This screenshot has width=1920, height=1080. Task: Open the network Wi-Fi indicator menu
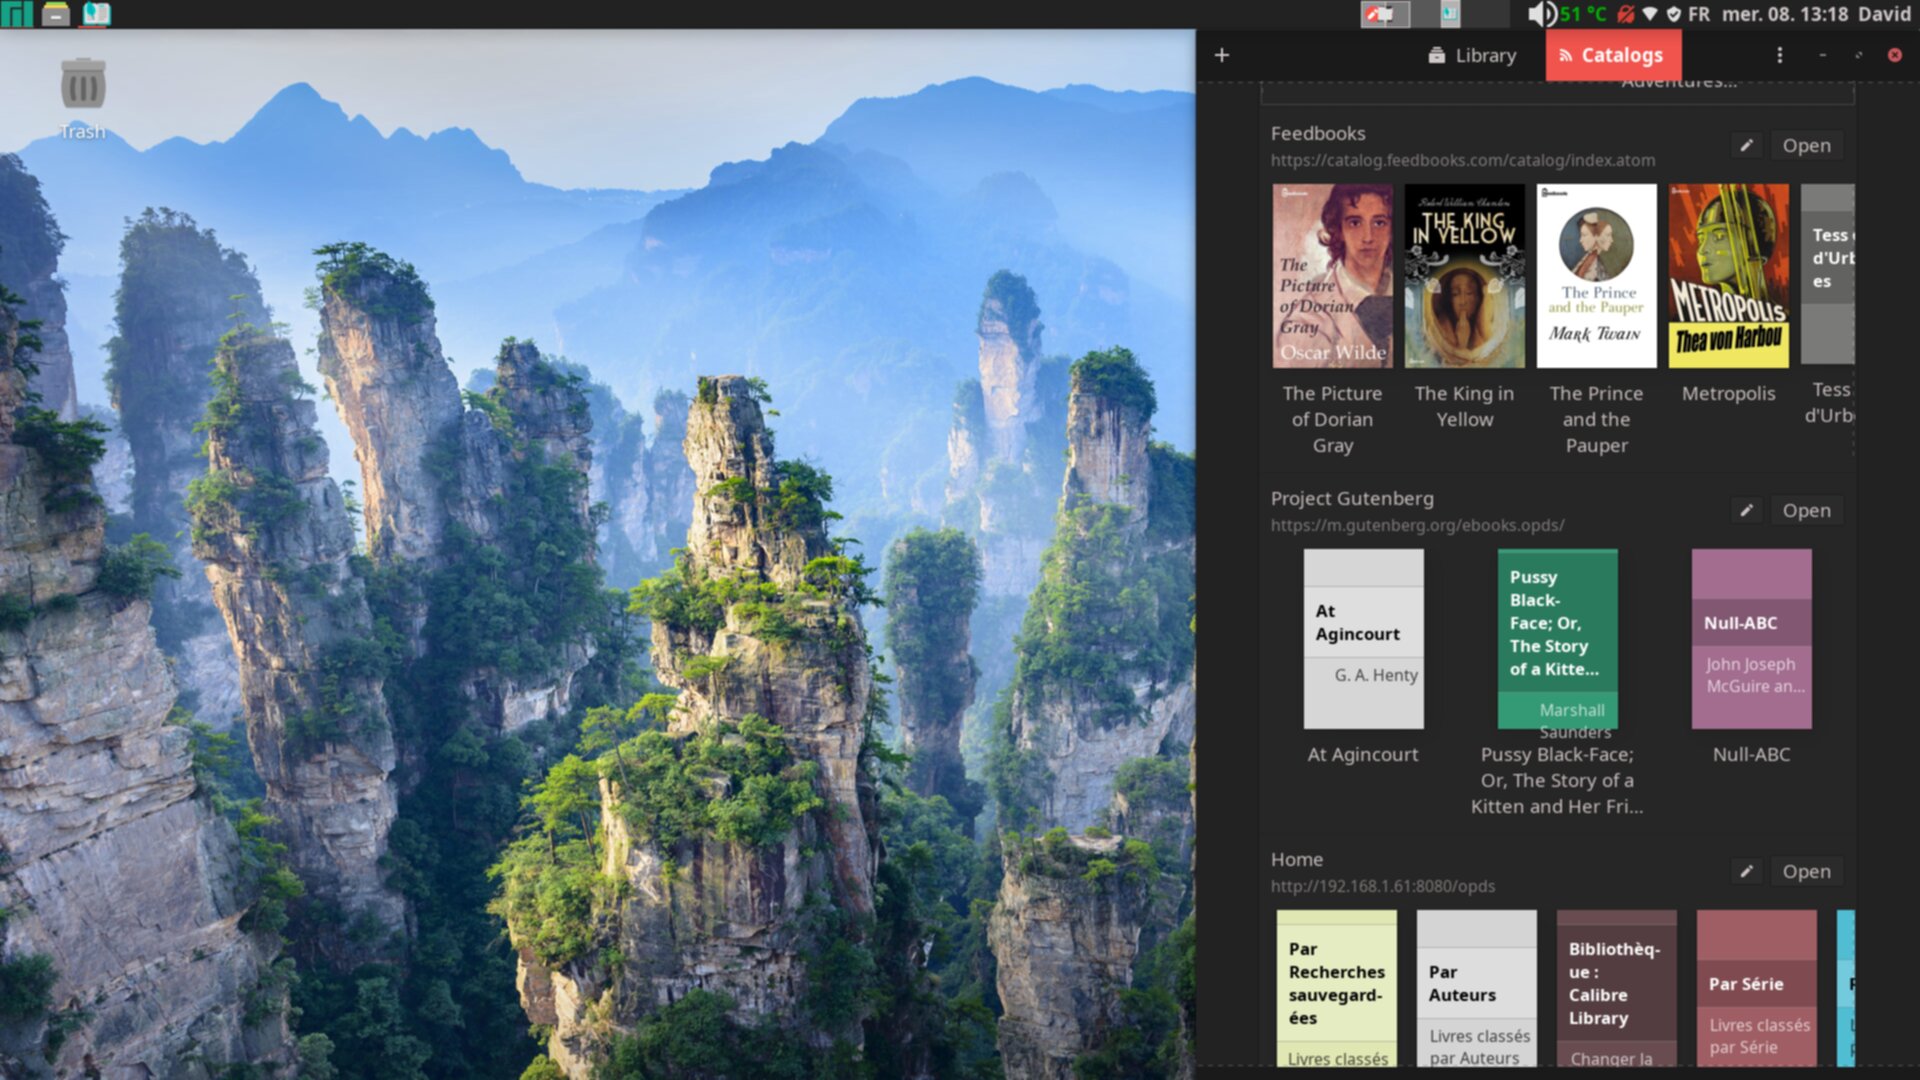coord(1650,14)
